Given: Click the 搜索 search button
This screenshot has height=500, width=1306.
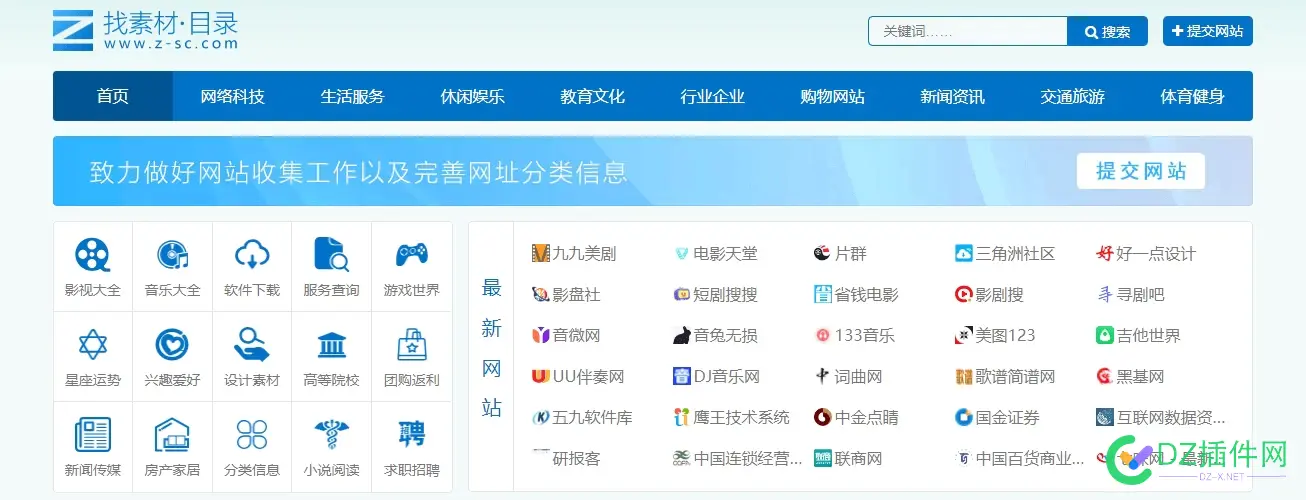Looking at the screenshot, I should point(1108,32).
